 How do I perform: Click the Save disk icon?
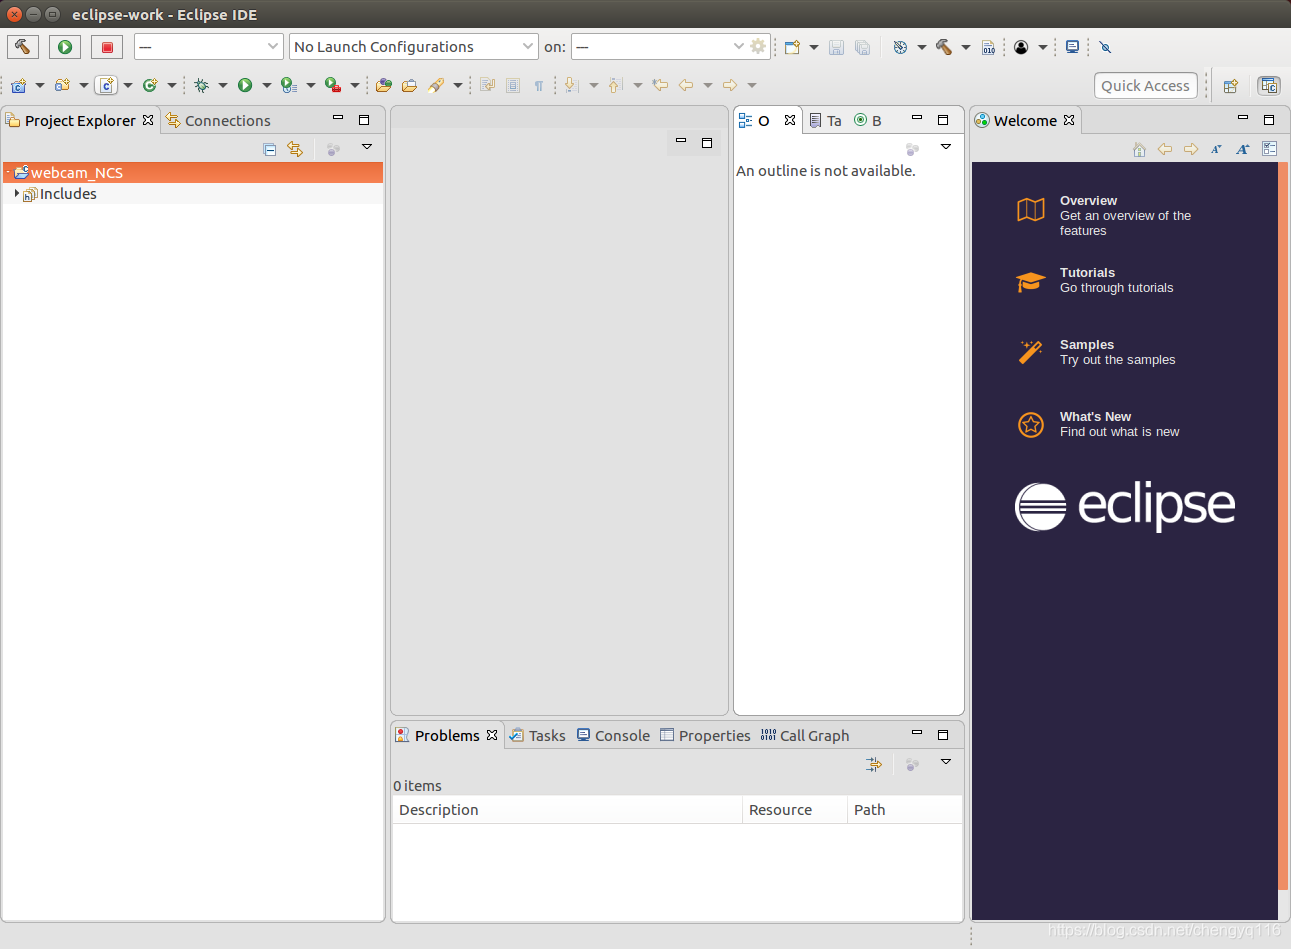pos(837,47)
